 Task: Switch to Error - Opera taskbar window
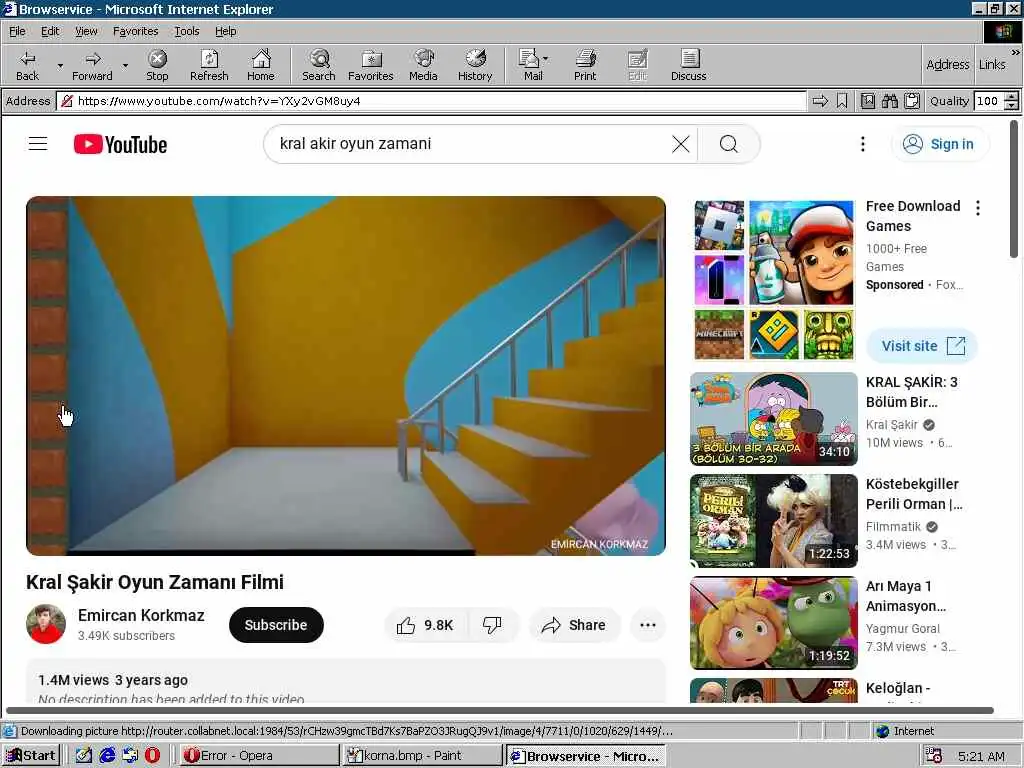259,756
